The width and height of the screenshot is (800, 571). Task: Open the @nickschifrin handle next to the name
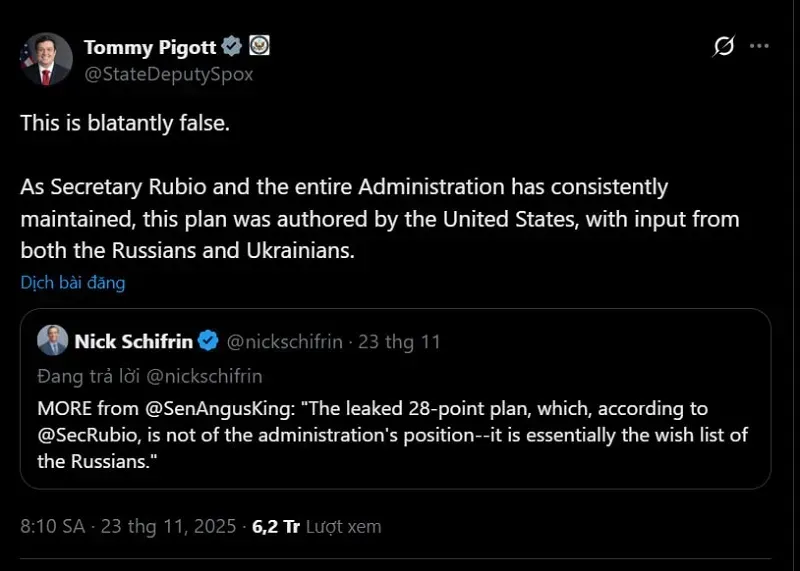285,342
